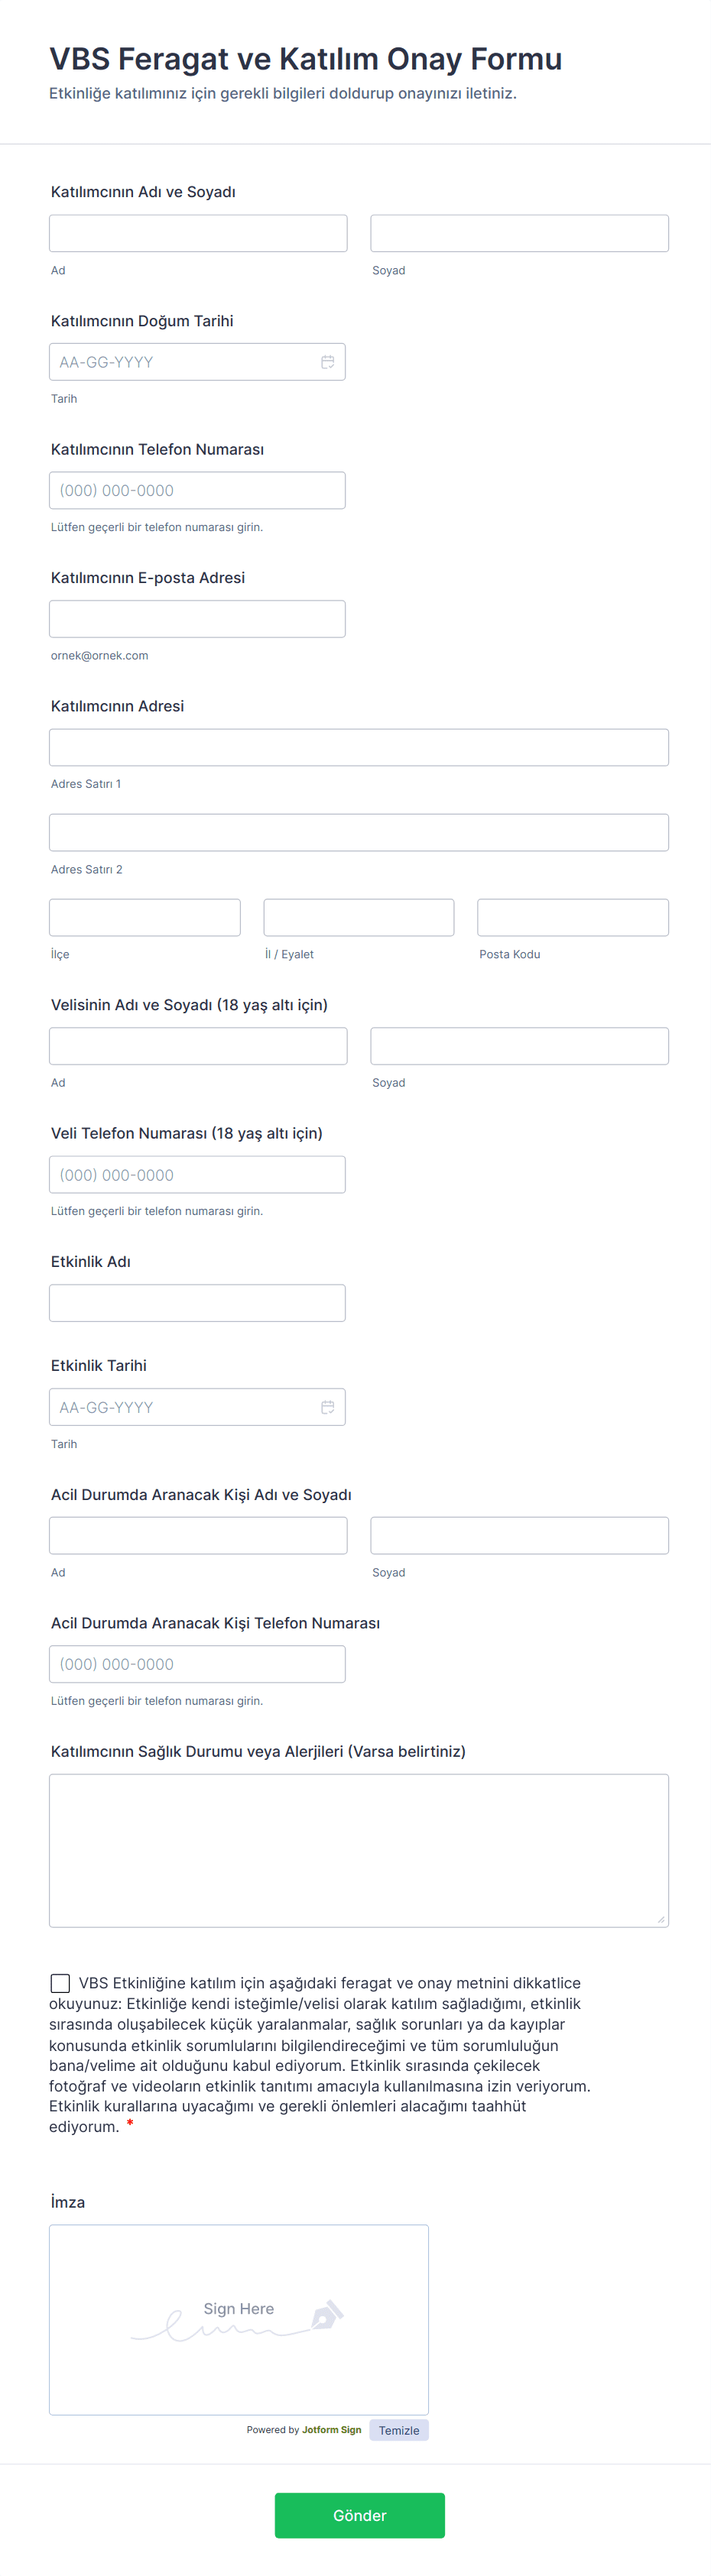
Task: Open calendar icon for birth date
Action: 327,362
